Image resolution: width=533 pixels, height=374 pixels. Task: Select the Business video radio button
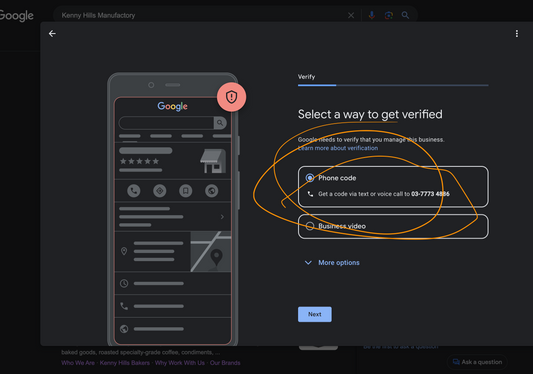point(310,226)
